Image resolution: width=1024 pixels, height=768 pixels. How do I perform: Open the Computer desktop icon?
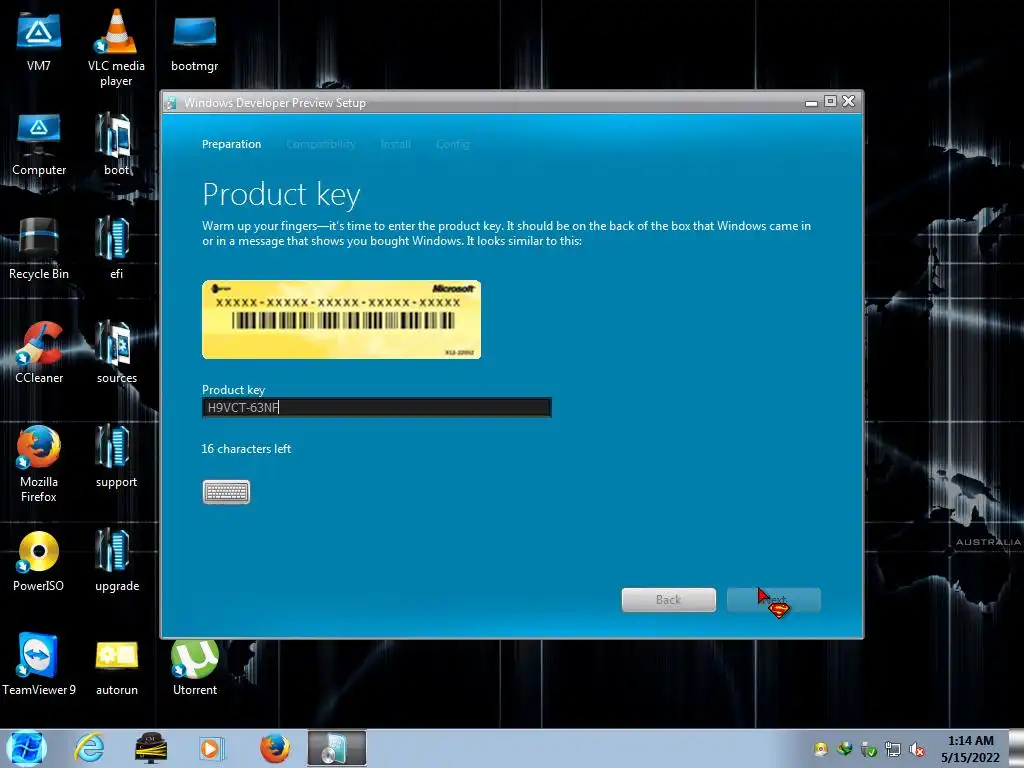point(39,145)
